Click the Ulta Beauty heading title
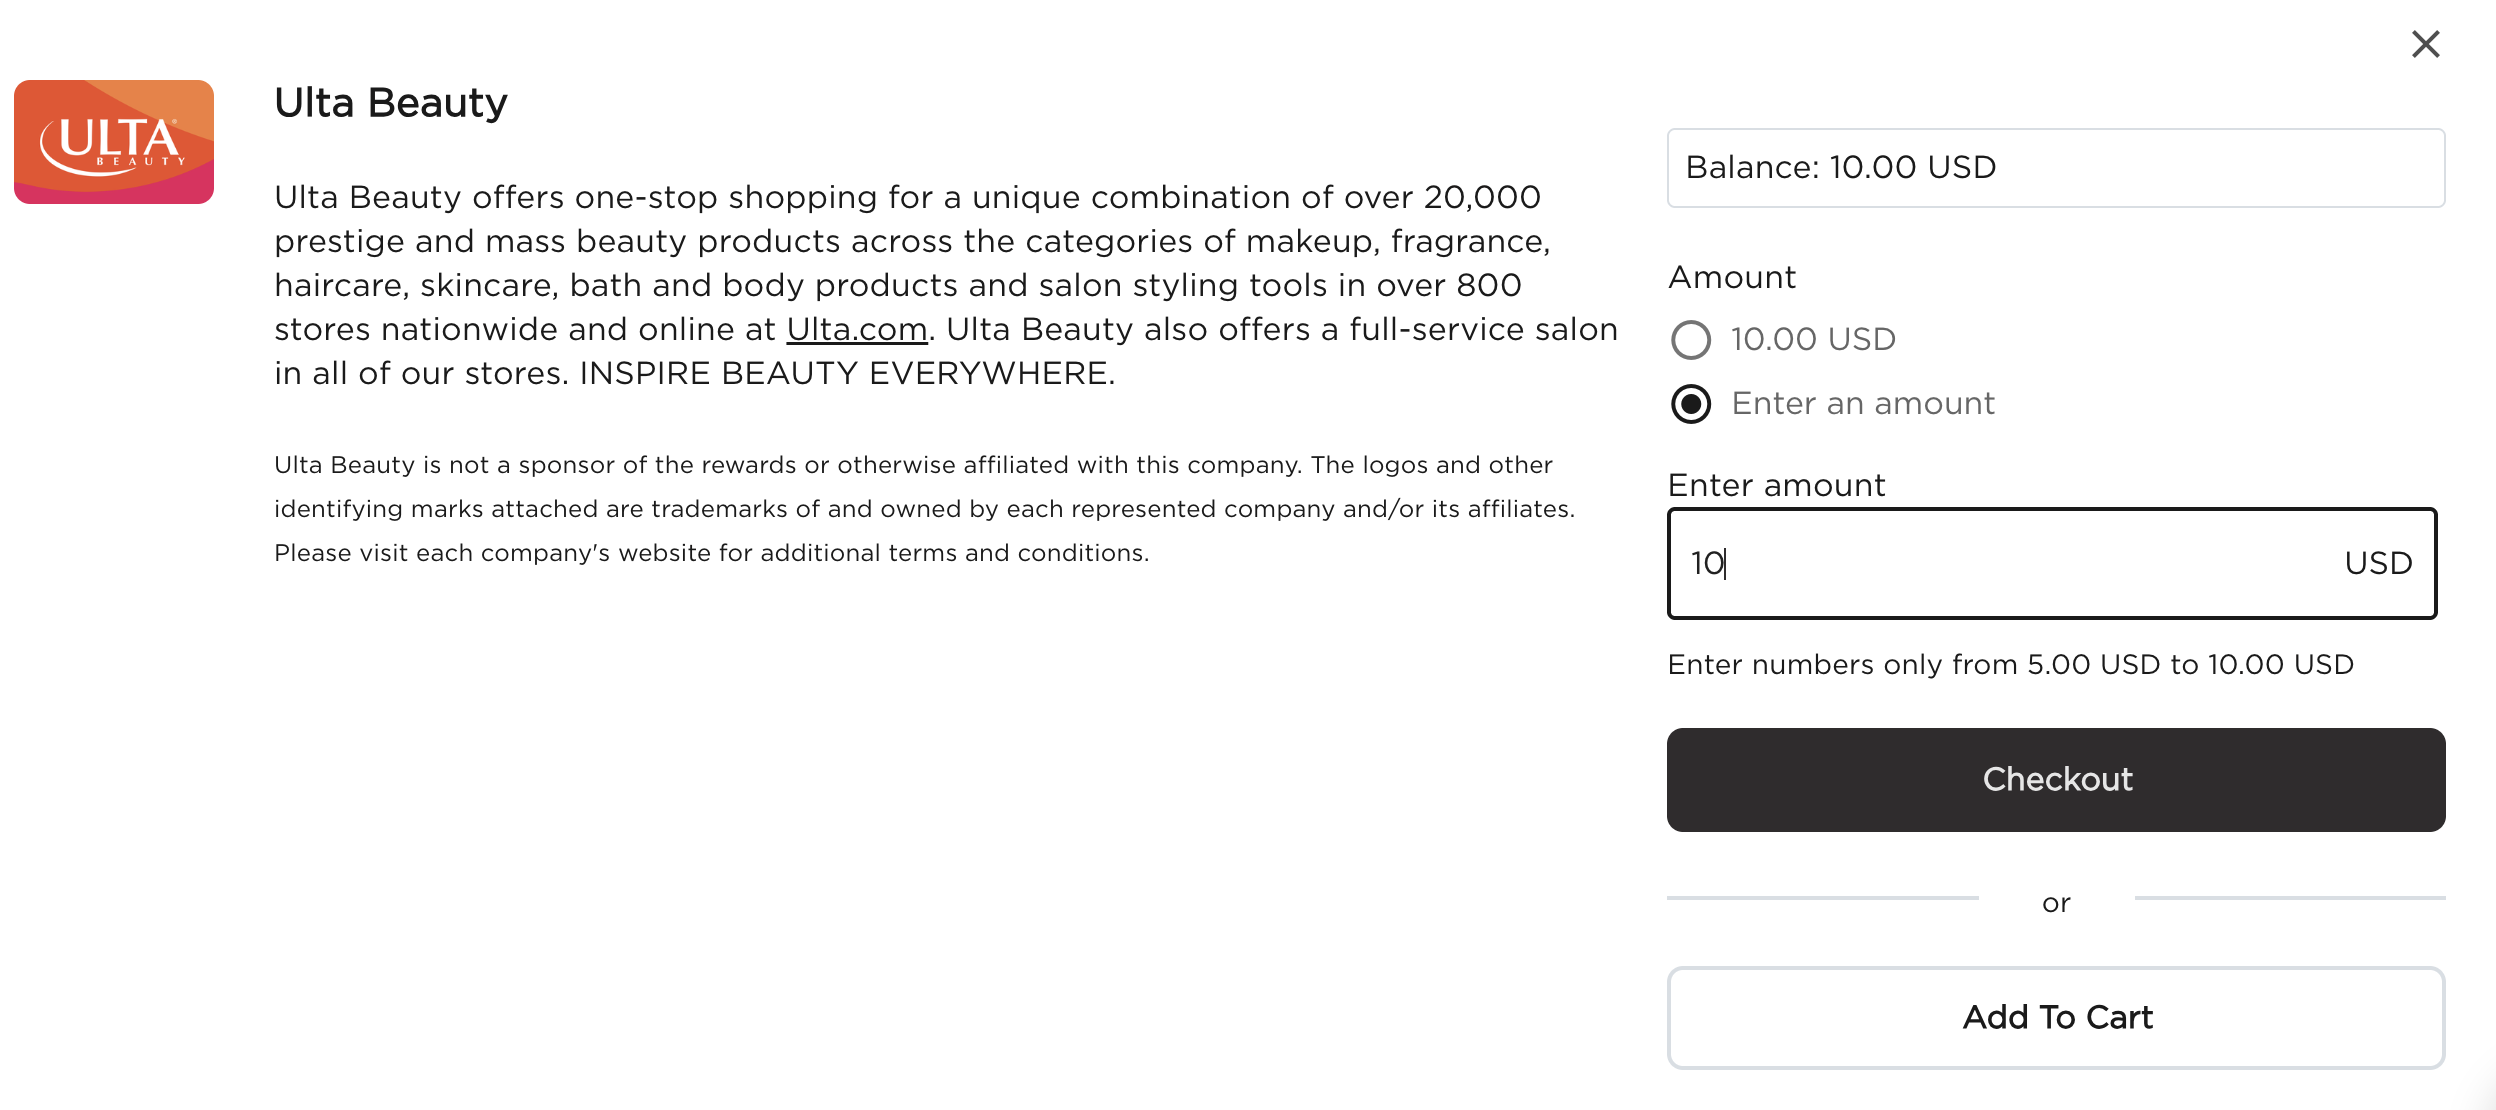Viewport: 2496px width, 1110px height. pyautogui.click(x=391, y=103)
